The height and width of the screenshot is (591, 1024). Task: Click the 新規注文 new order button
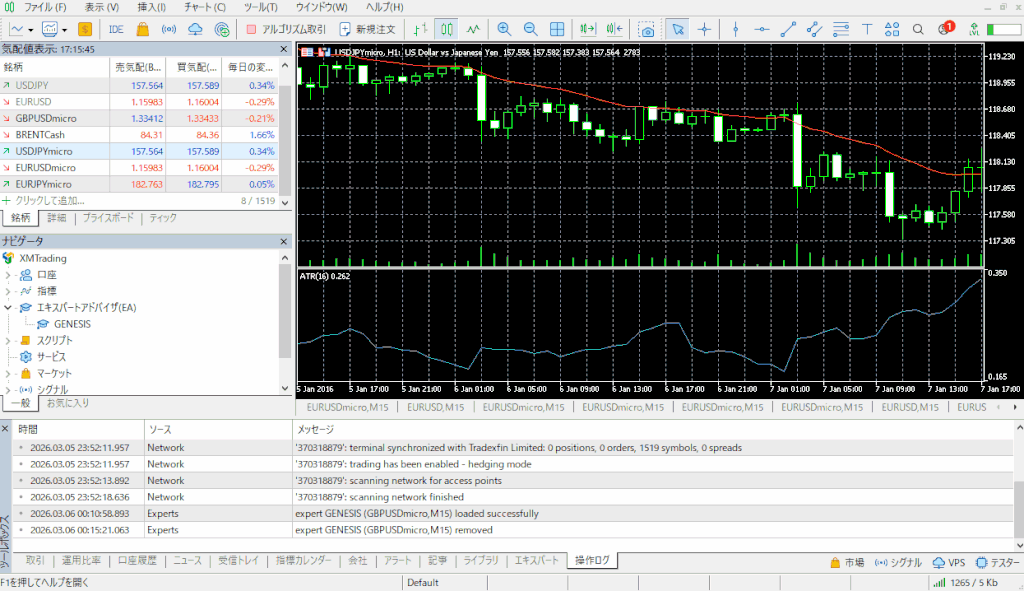click(x=372, y=29)
